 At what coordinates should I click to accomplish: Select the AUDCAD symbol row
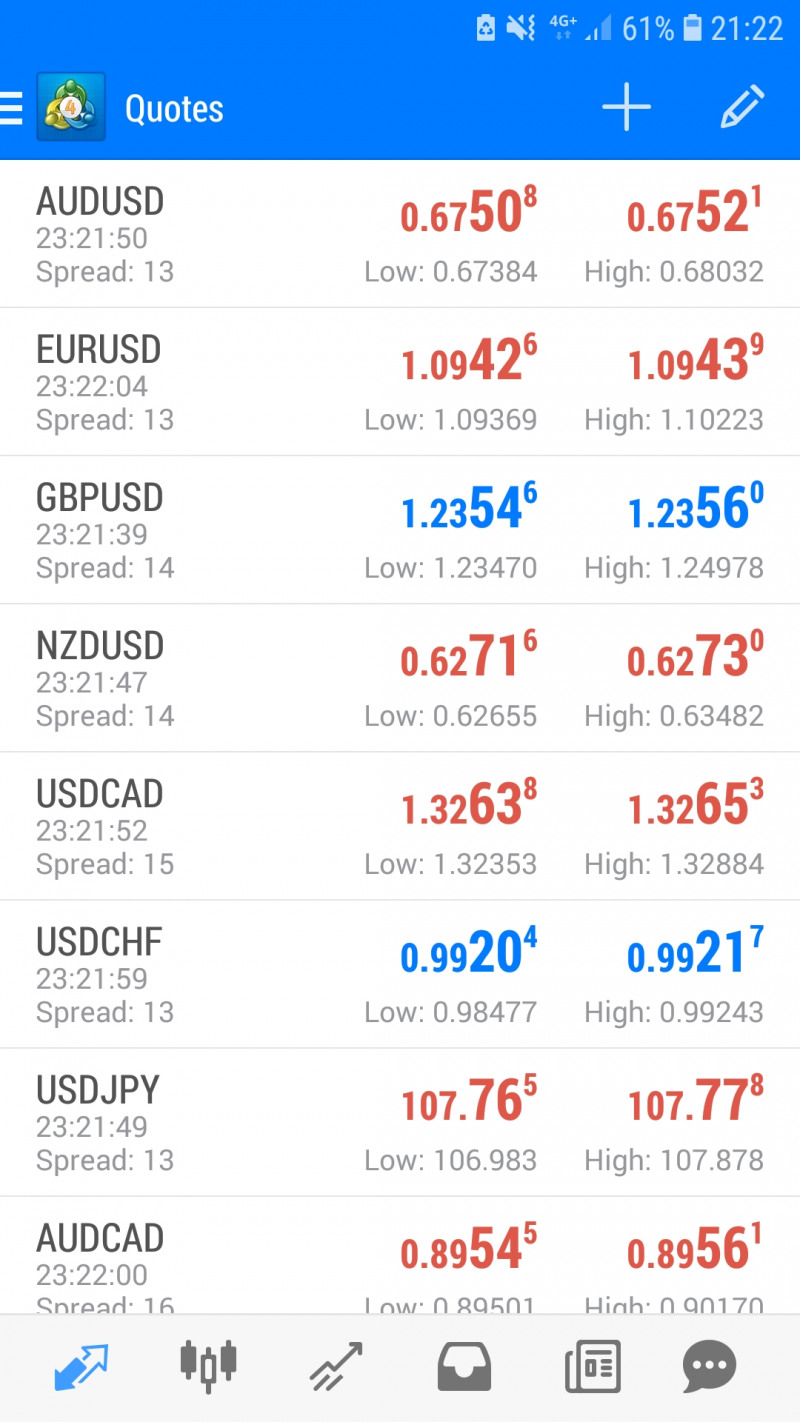(x=400, y=1256)
